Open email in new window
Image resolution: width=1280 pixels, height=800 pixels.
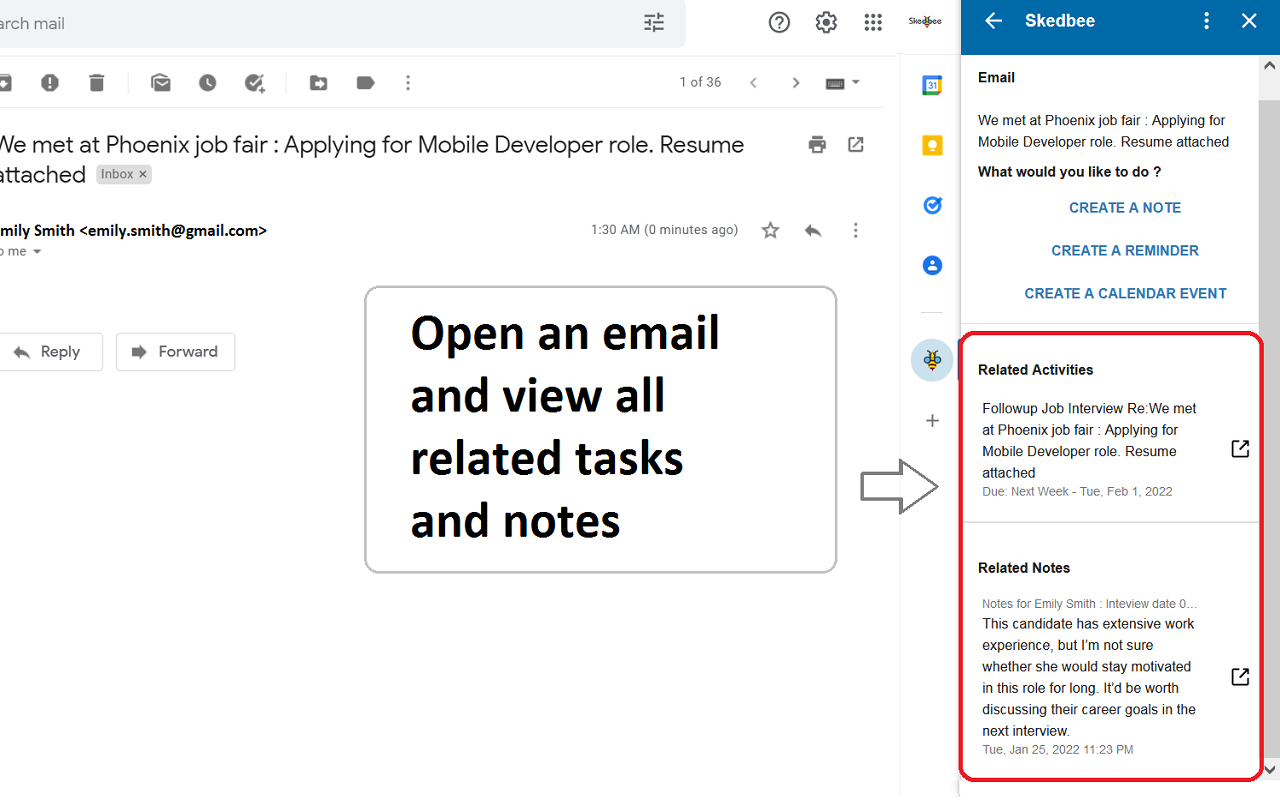tap(856, 144)
